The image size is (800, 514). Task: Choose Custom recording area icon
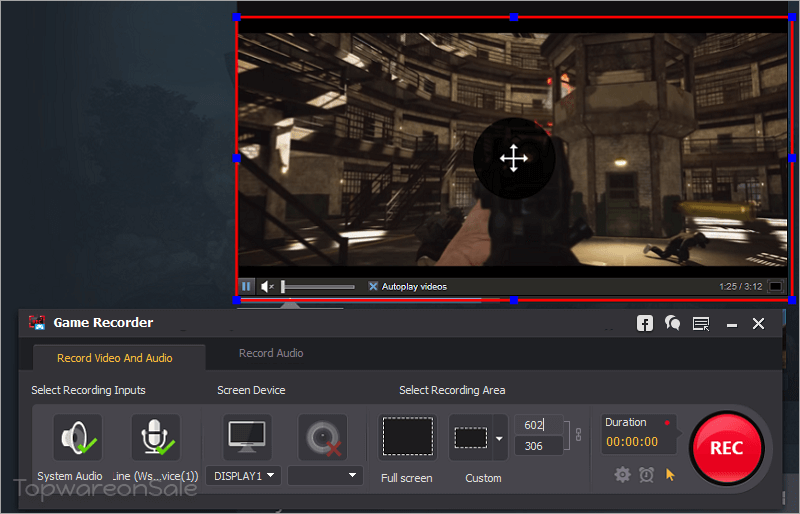470,437
